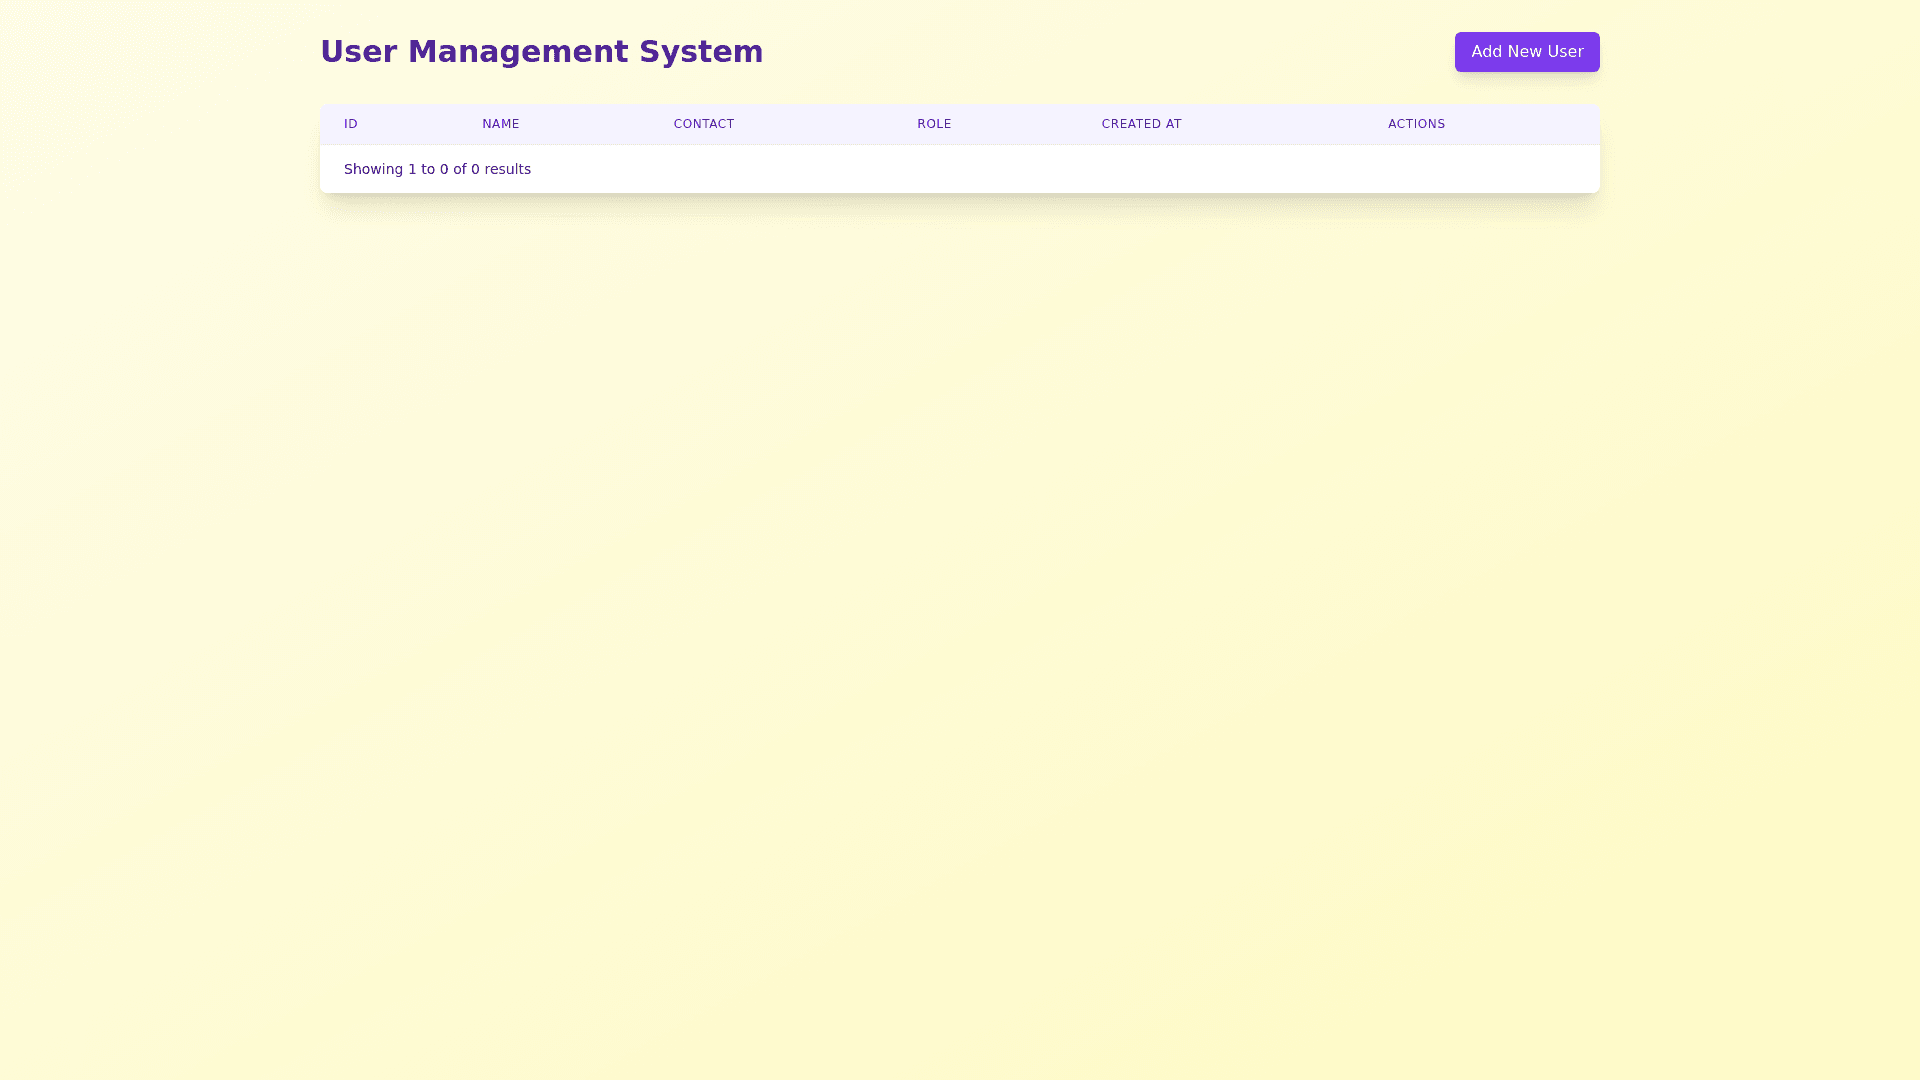Click 'Add' on the Add New User button
Screen dimensions: 1920x1080
(1486, 52)
